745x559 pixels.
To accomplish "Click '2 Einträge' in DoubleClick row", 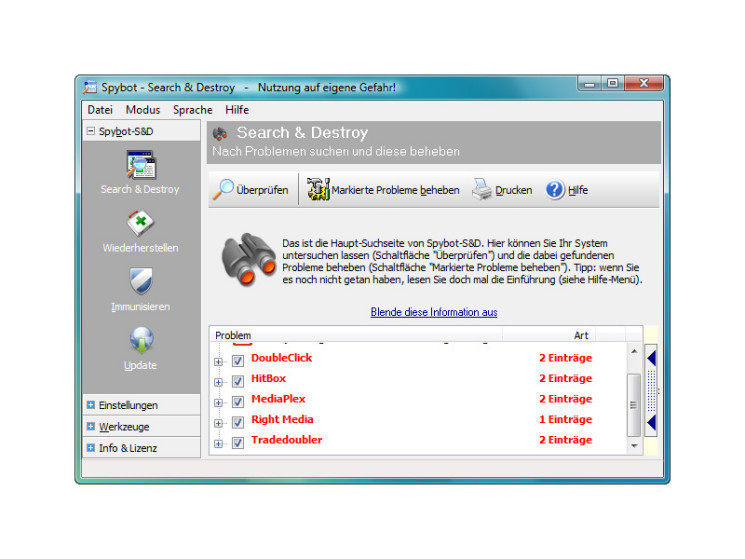I will [565, 358].
